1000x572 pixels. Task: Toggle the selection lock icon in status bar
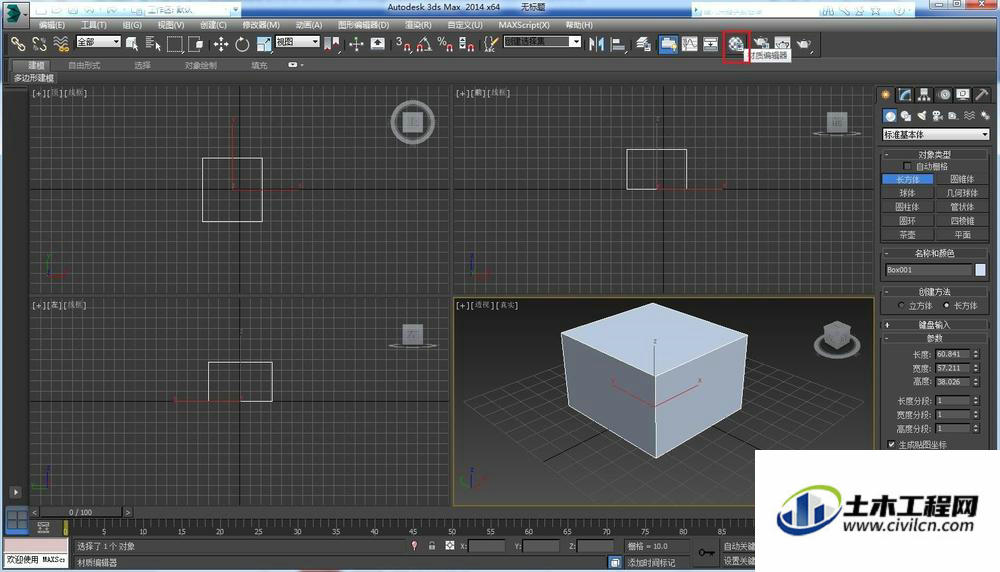(432, 546)
